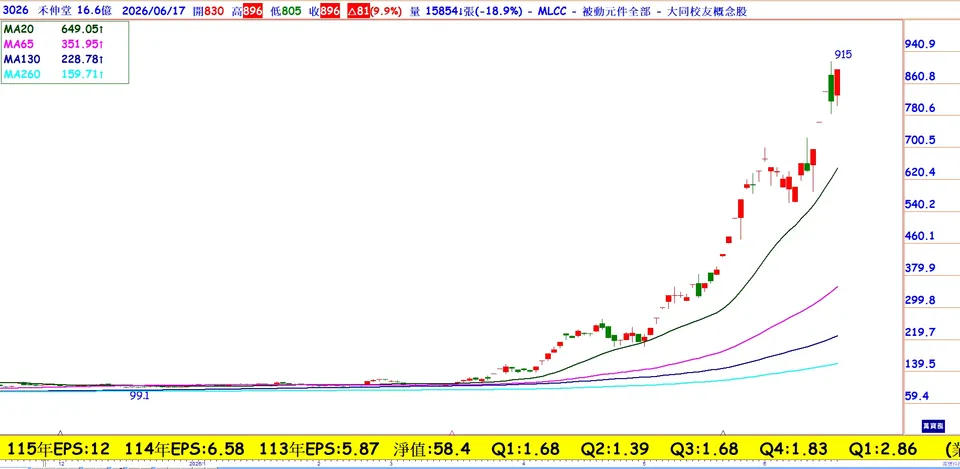Click the Q4:1.83 quarterly EPS
This screenshot has width=960, height=469.
click(x=794, y=449)
